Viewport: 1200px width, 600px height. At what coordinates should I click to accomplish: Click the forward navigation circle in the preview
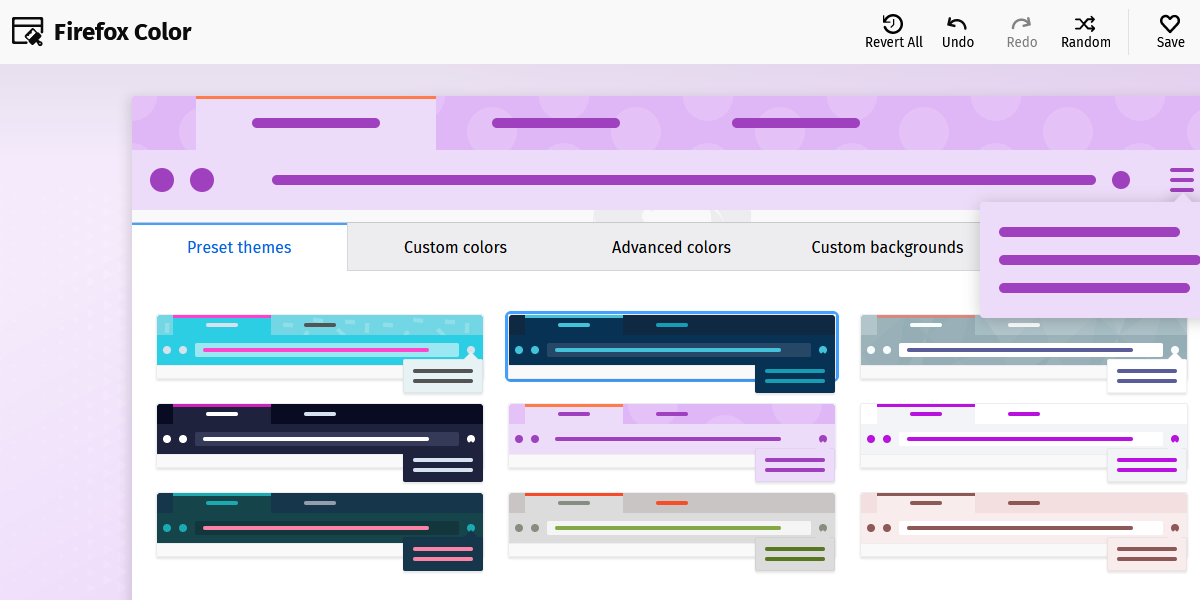(202, 180)
